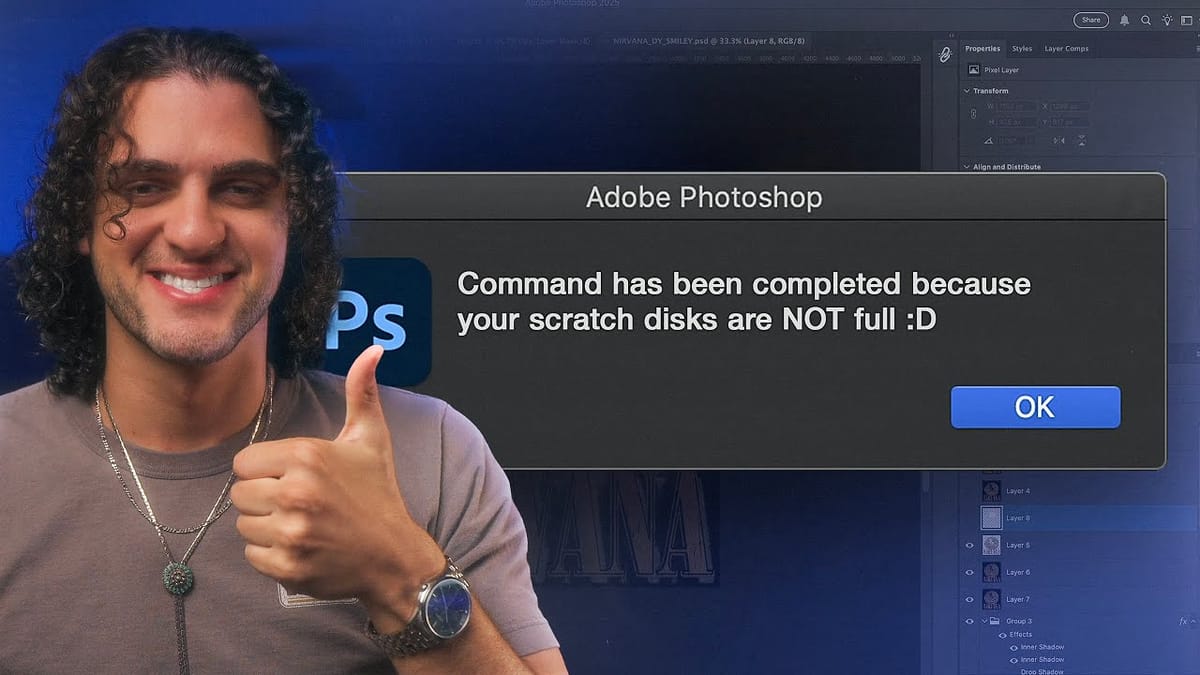Click the OK button in the dialog
1200x675 pixels.
(x=1035, y=407)
